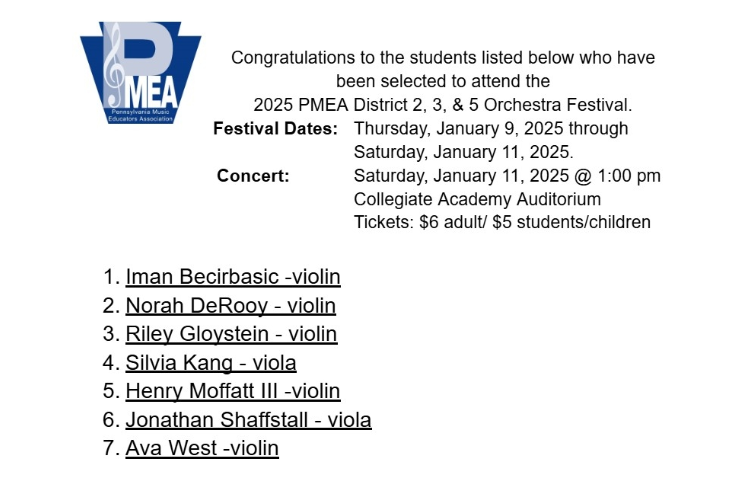This screenshot has height=478, width=736.
Task: Select the Riley Gloystein violin link
Action: coord(231,334)
